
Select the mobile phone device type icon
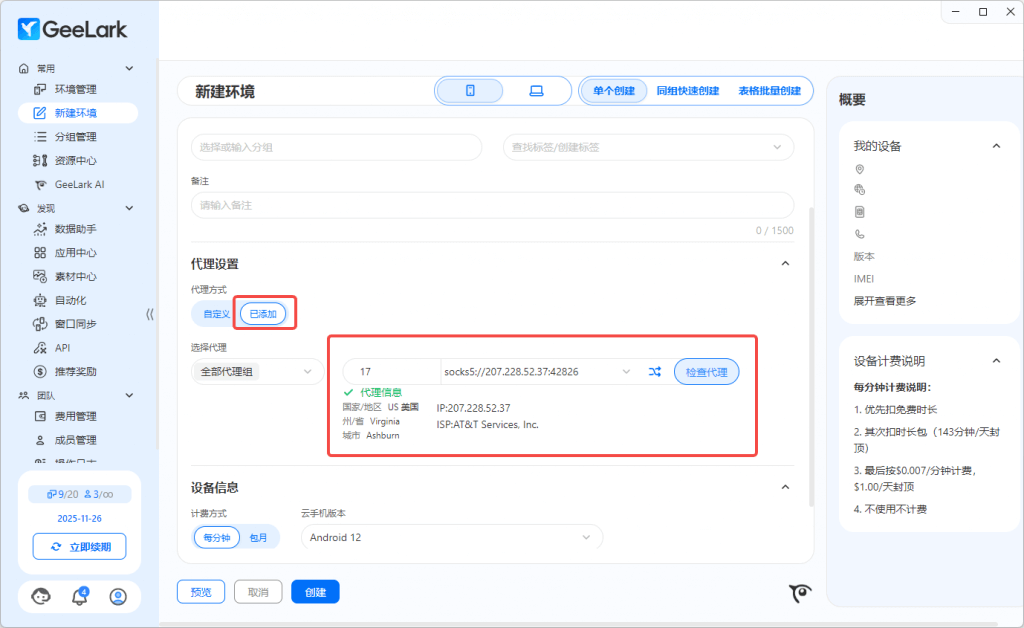pyautogui.click(x=470, y=91)
